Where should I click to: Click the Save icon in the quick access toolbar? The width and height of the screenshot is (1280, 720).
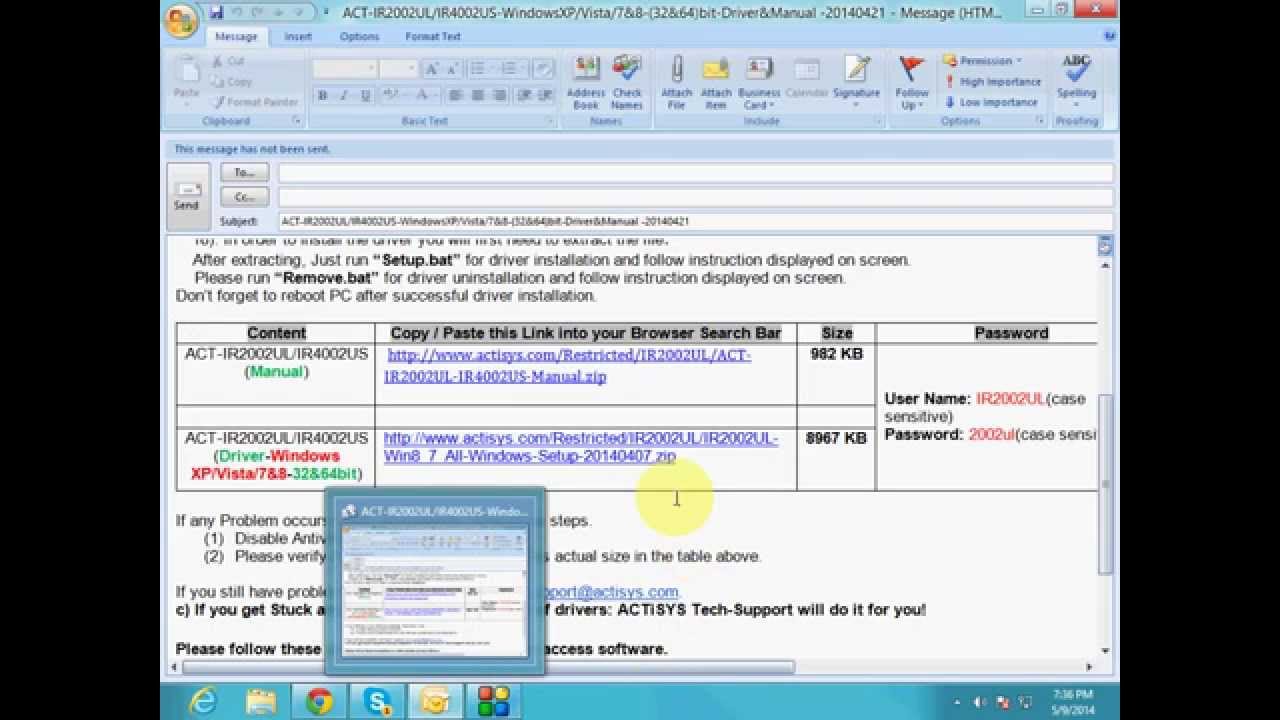(217, 13)
